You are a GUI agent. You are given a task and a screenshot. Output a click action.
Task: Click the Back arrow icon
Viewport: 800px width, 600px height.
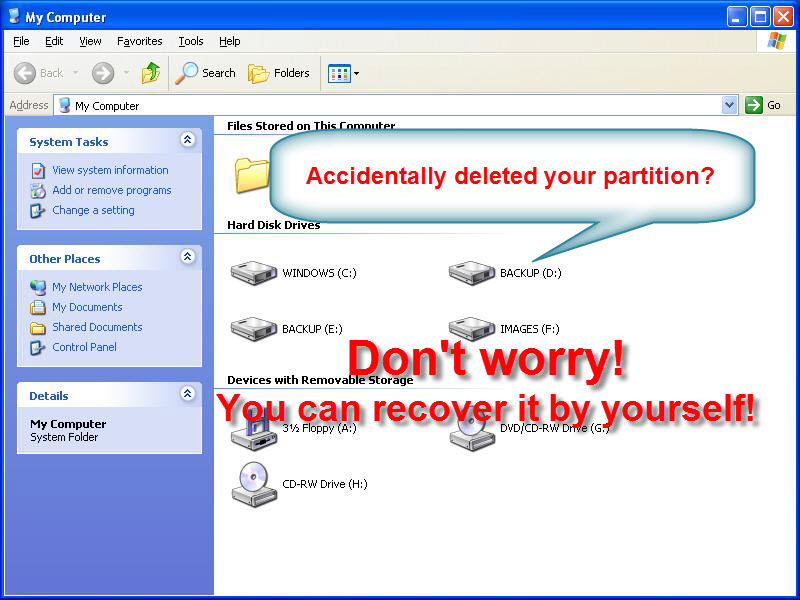[x=24, y=73]
